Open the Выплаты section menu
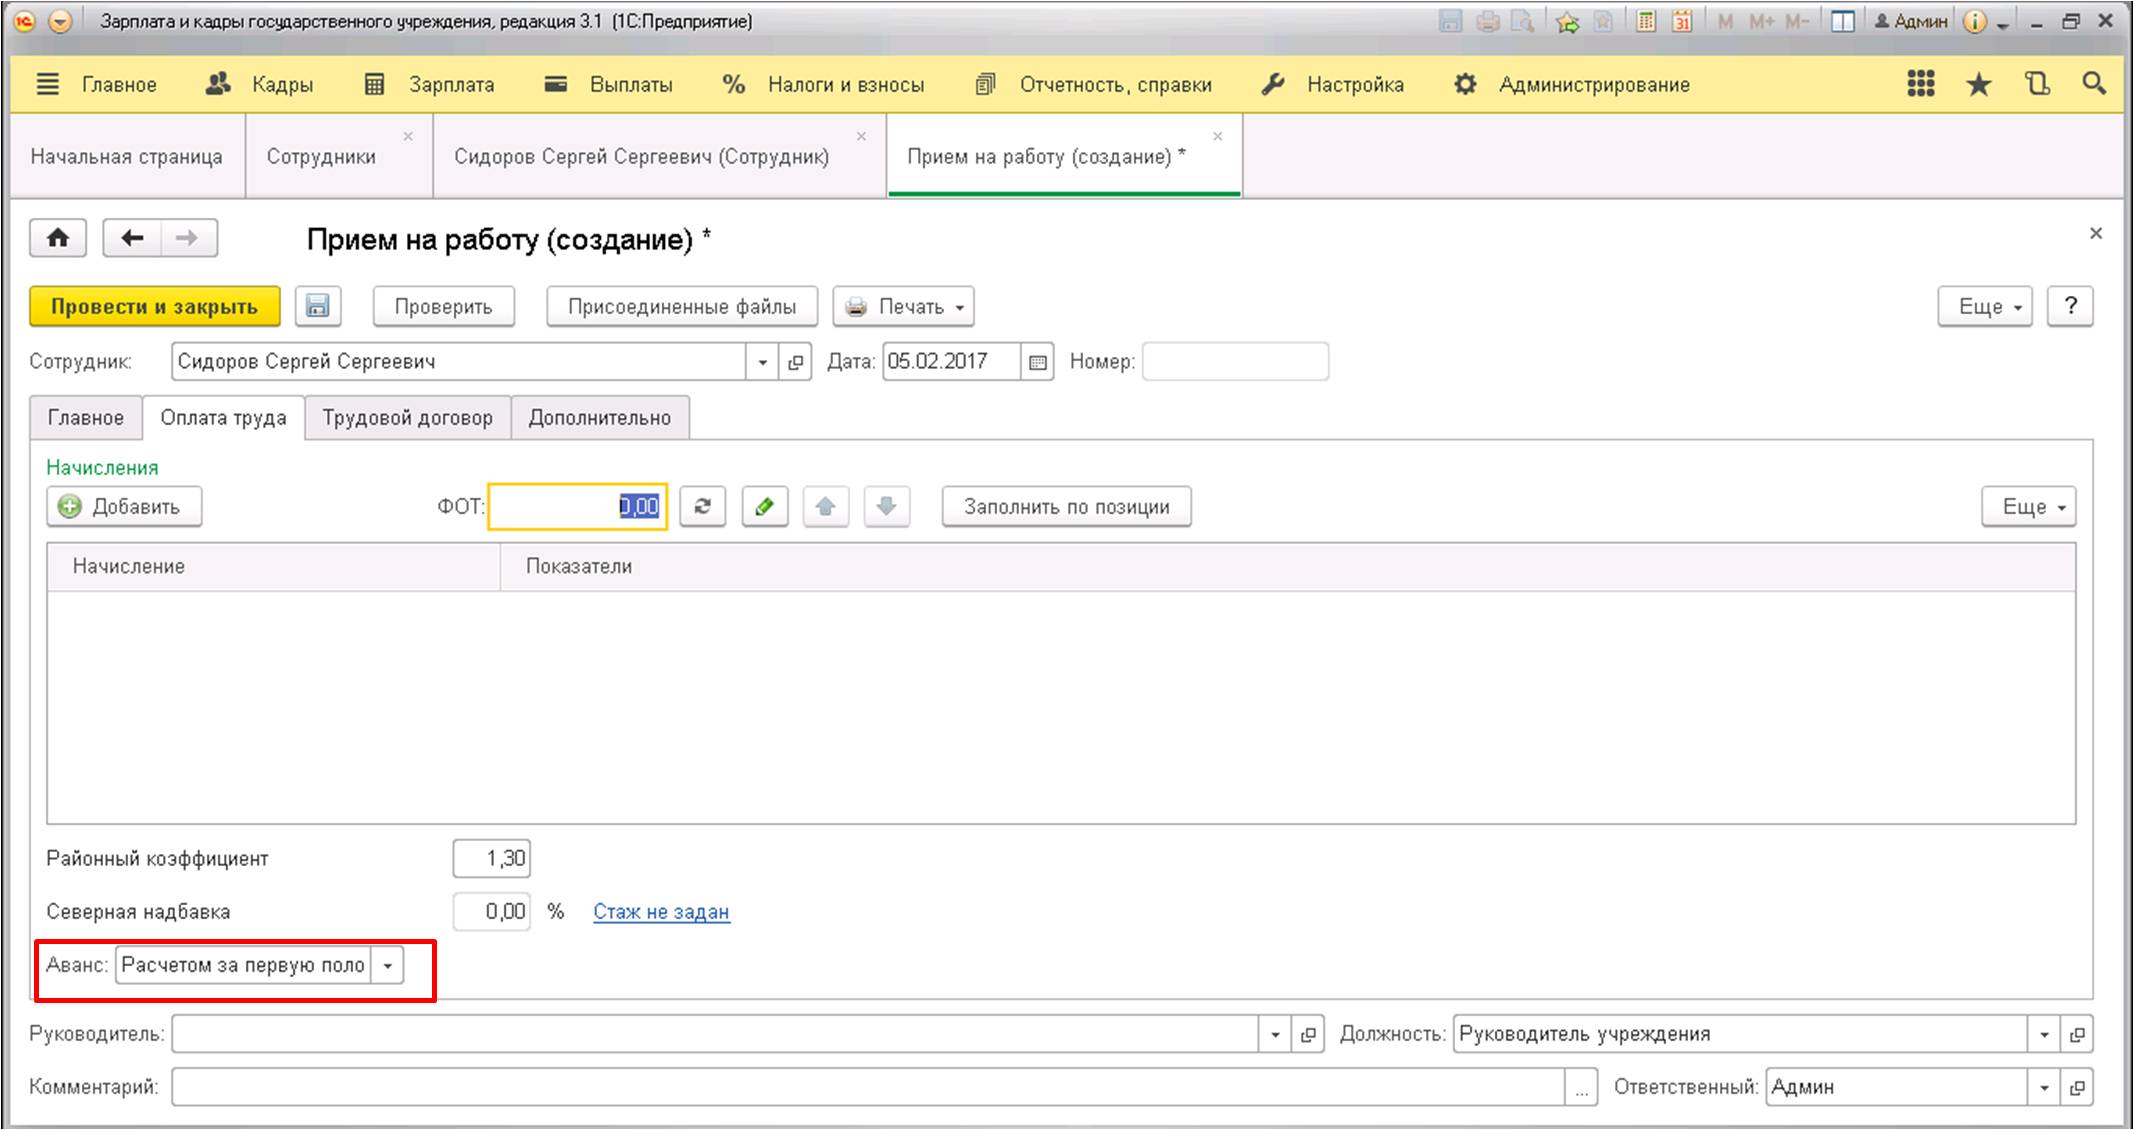Screen dimensions: 2134x1130 pyautogui.click(x=608, y=85)
